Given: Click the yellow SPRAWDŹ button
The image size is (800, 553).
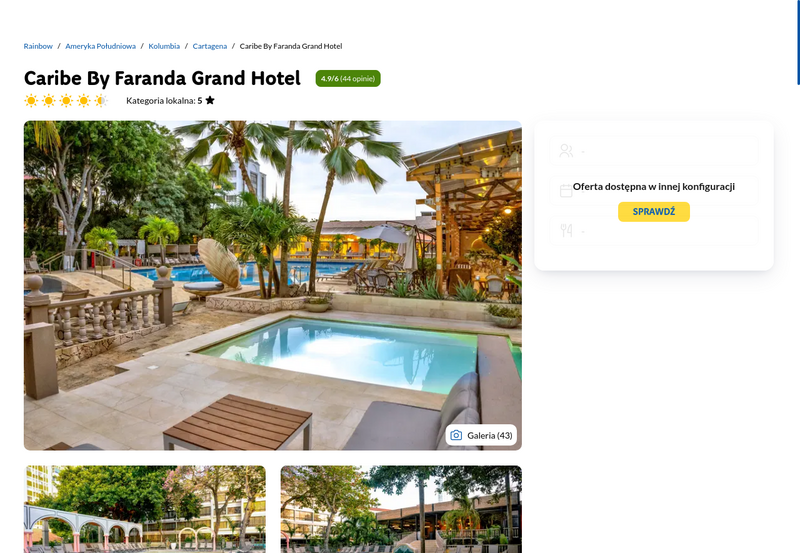Looking at the screenshot, I should click(654, 212).
